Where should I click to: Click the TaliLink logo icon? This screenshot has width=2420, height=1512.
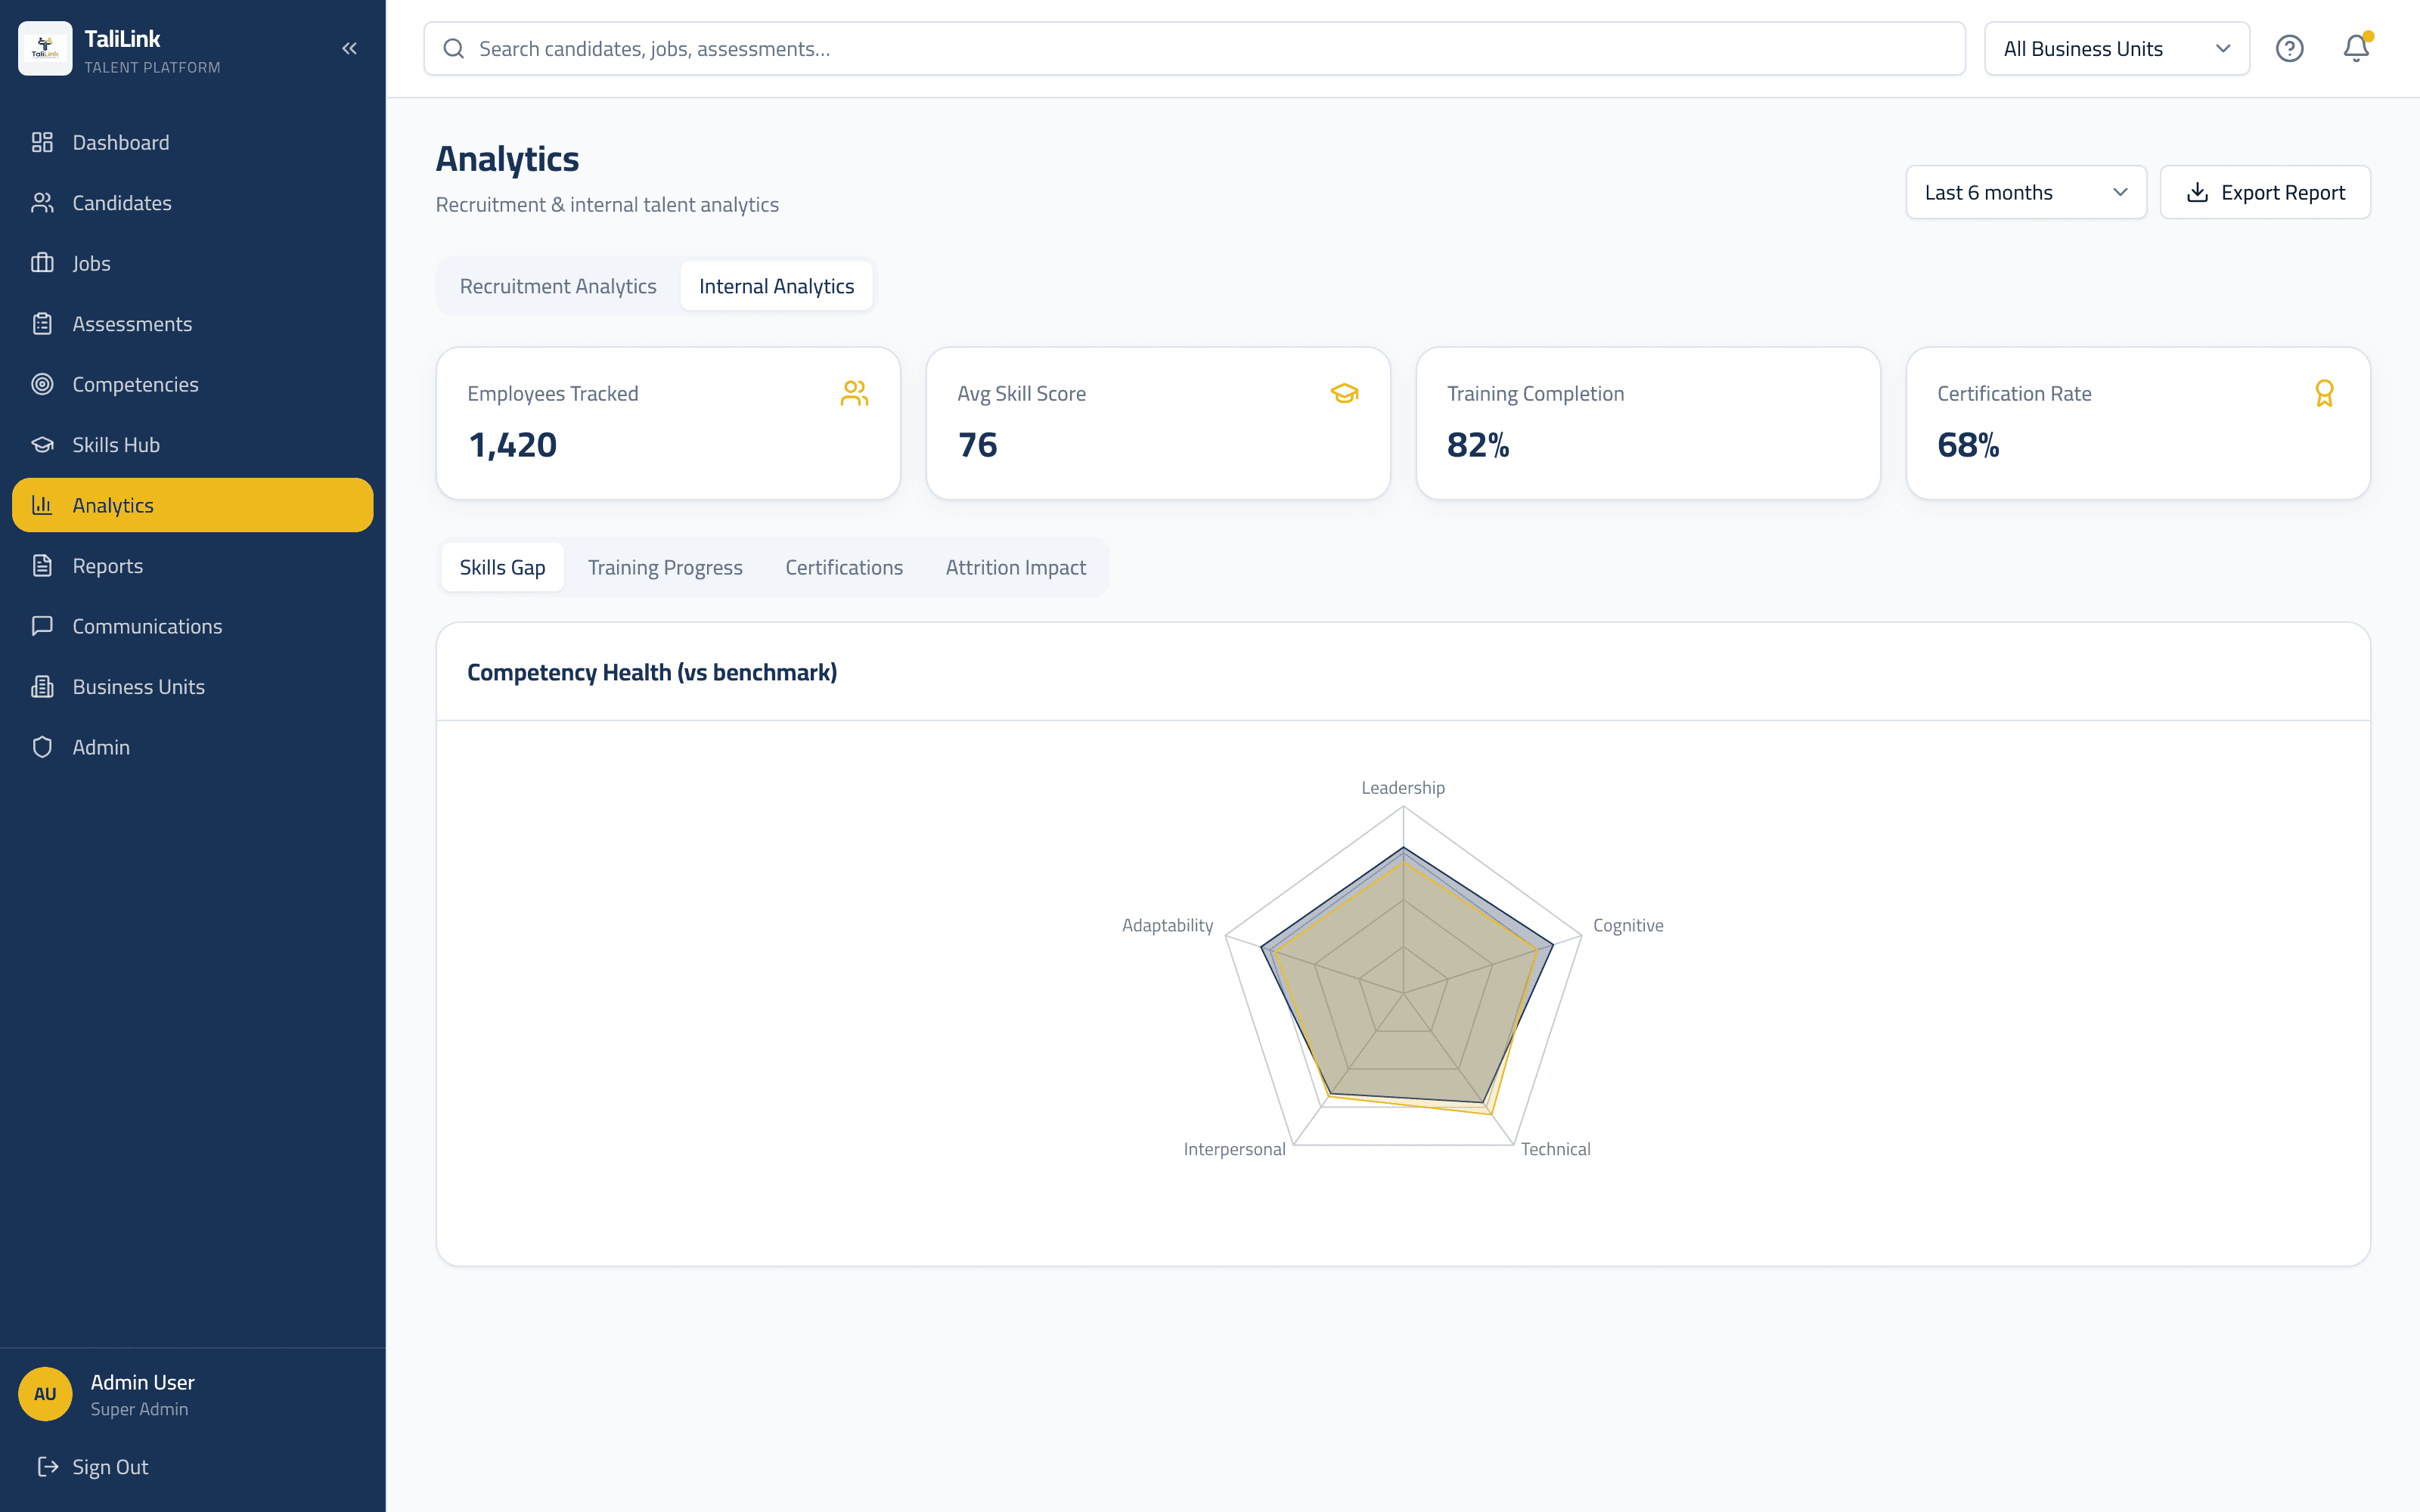tap(45, 48)
